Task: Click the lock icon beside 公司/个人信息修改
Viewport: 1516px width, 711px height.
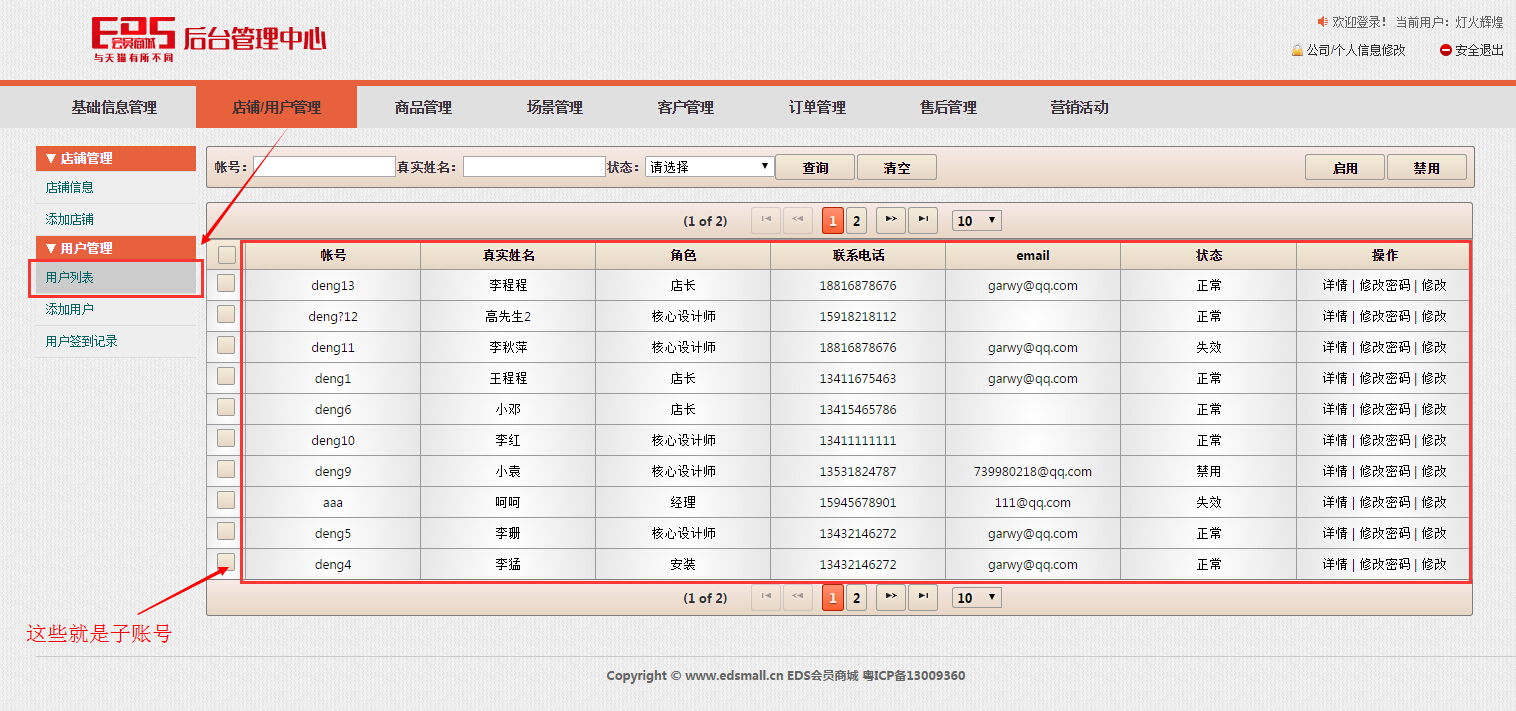Action: (x=1297, y=50)
